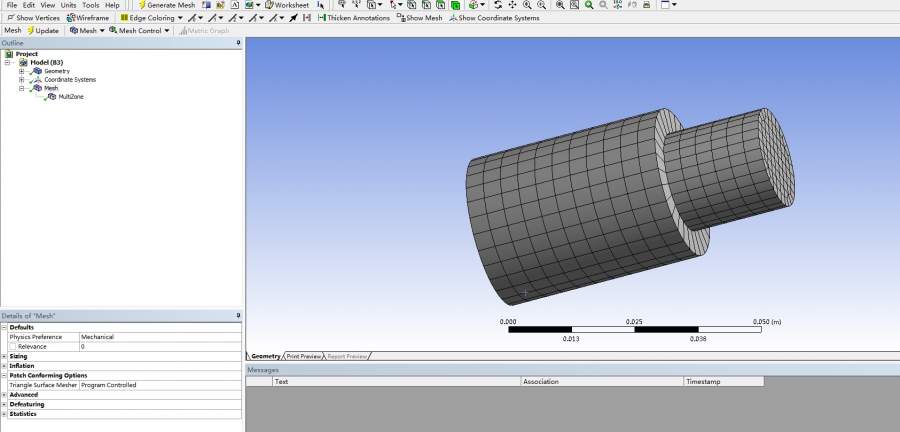Switch to the Print Preview tab
900x432 pixels.
pyautogui.click(x=304, y=356)
